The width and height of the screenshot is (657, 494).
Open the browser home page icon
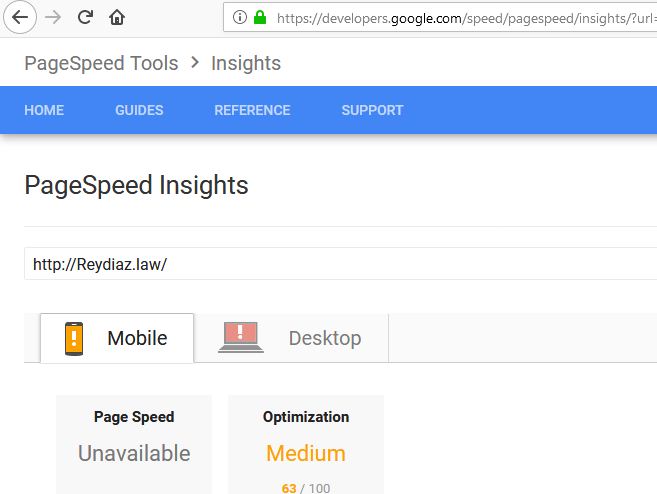click(117, 17)
